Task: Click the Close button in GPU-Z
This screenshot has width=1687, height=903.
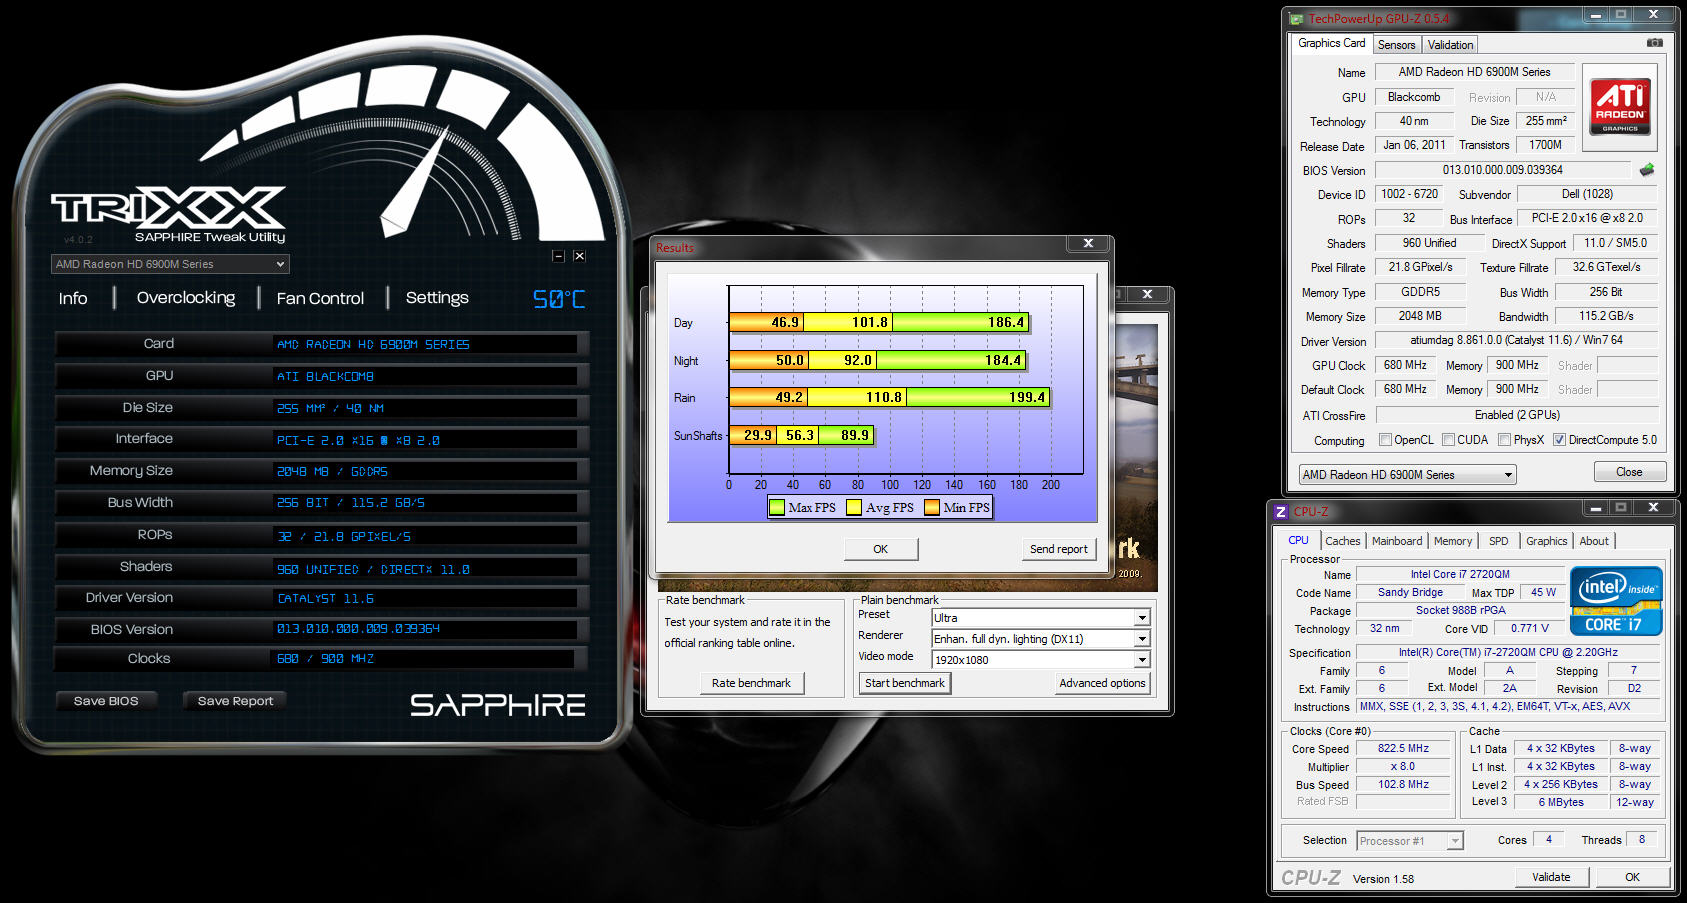Action: click(x=1628, y=472)
